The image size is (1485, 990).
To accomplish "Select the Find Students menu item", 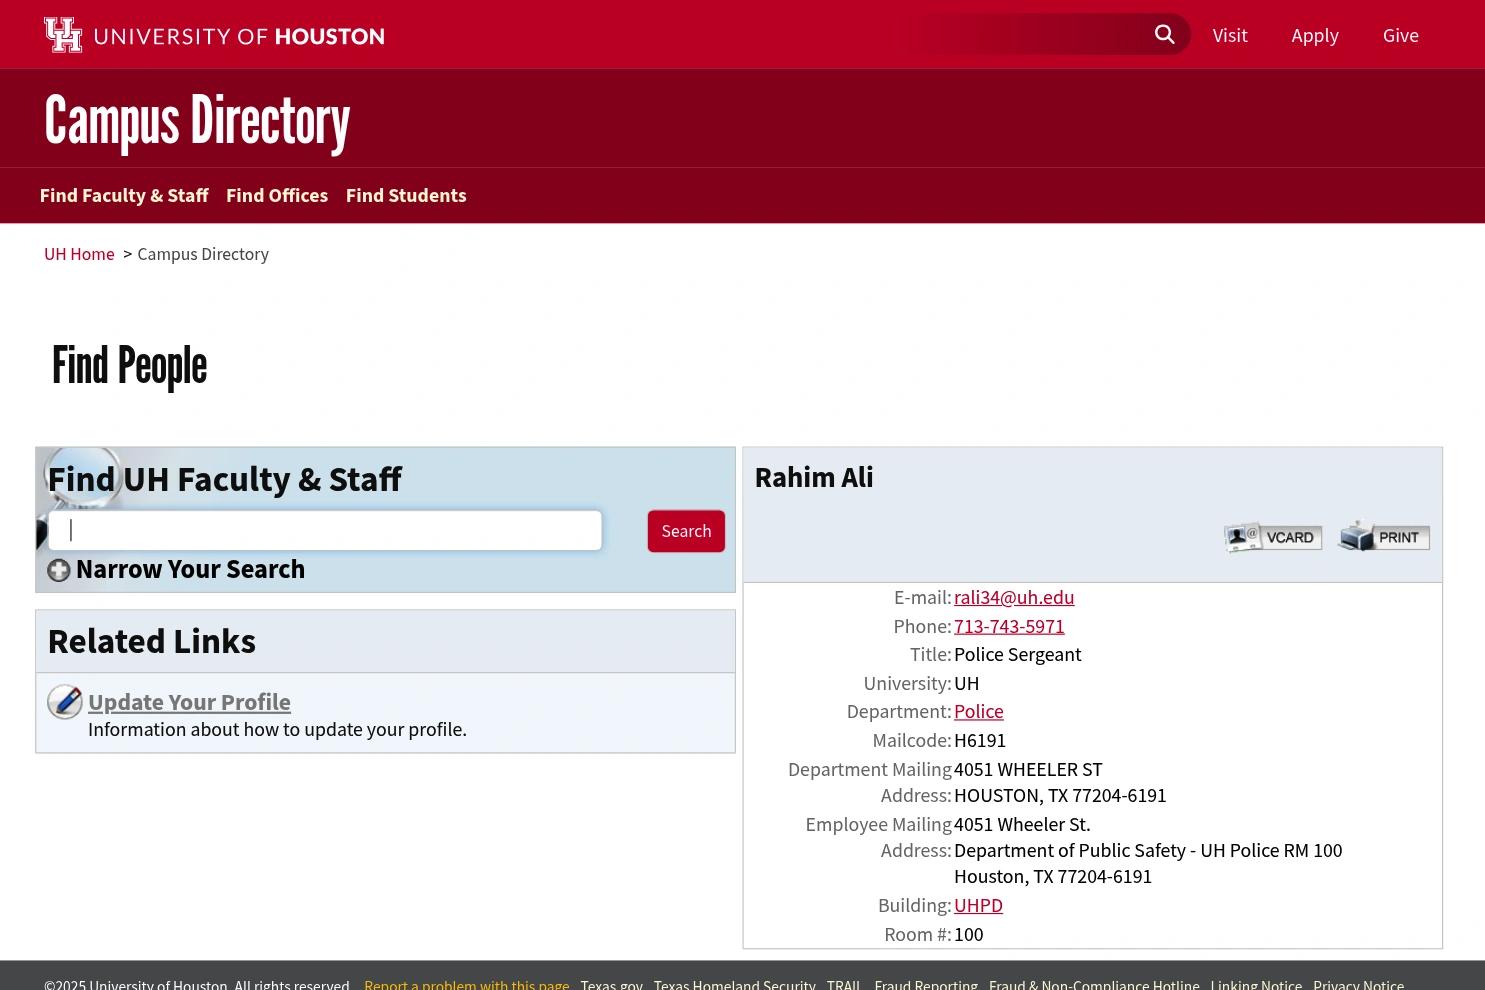I will coord(406,195).
